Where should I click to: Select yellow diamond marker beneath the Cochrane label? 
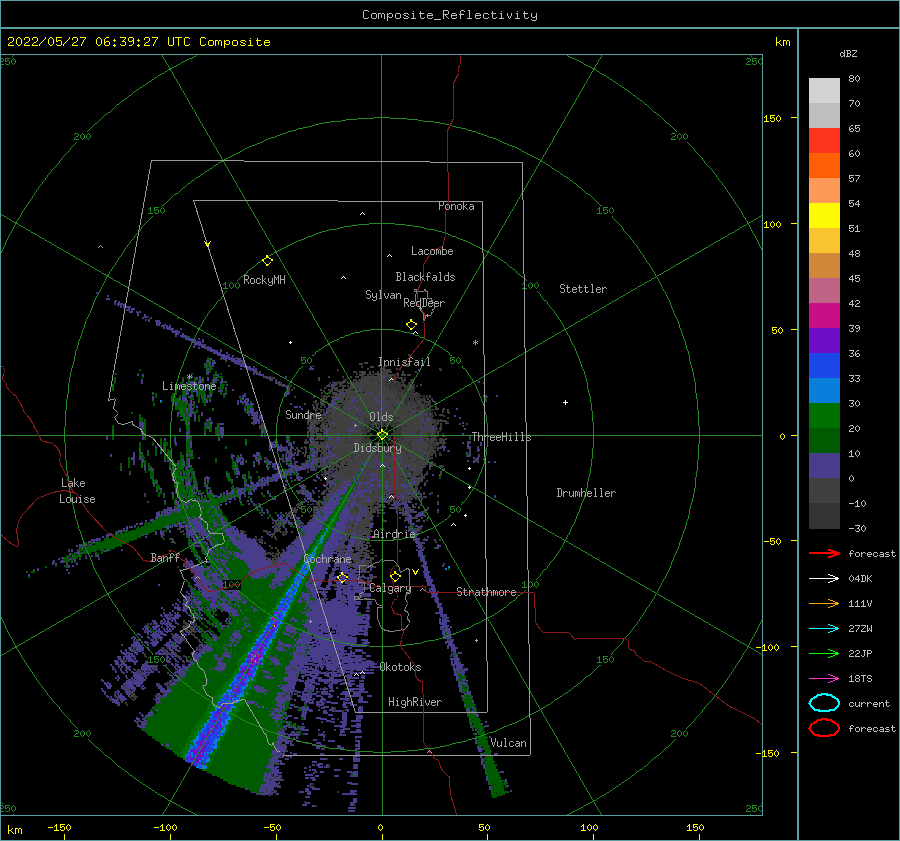[x=343, y=578]
